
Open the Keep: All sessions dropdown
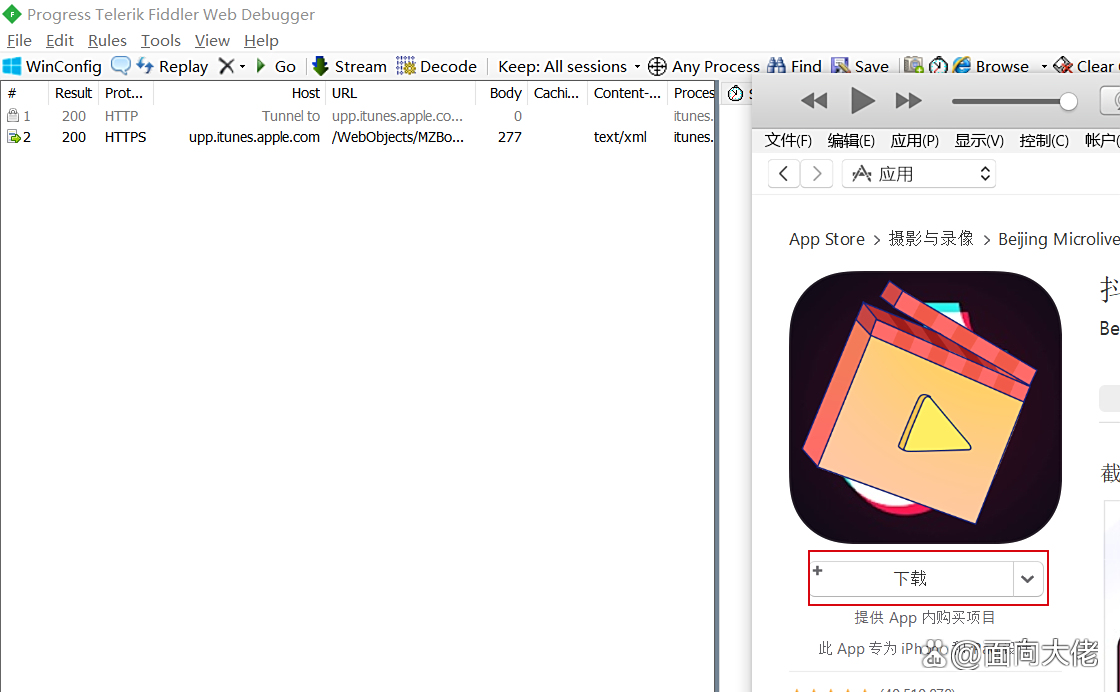pyautogui.click(x=568, y=66)
